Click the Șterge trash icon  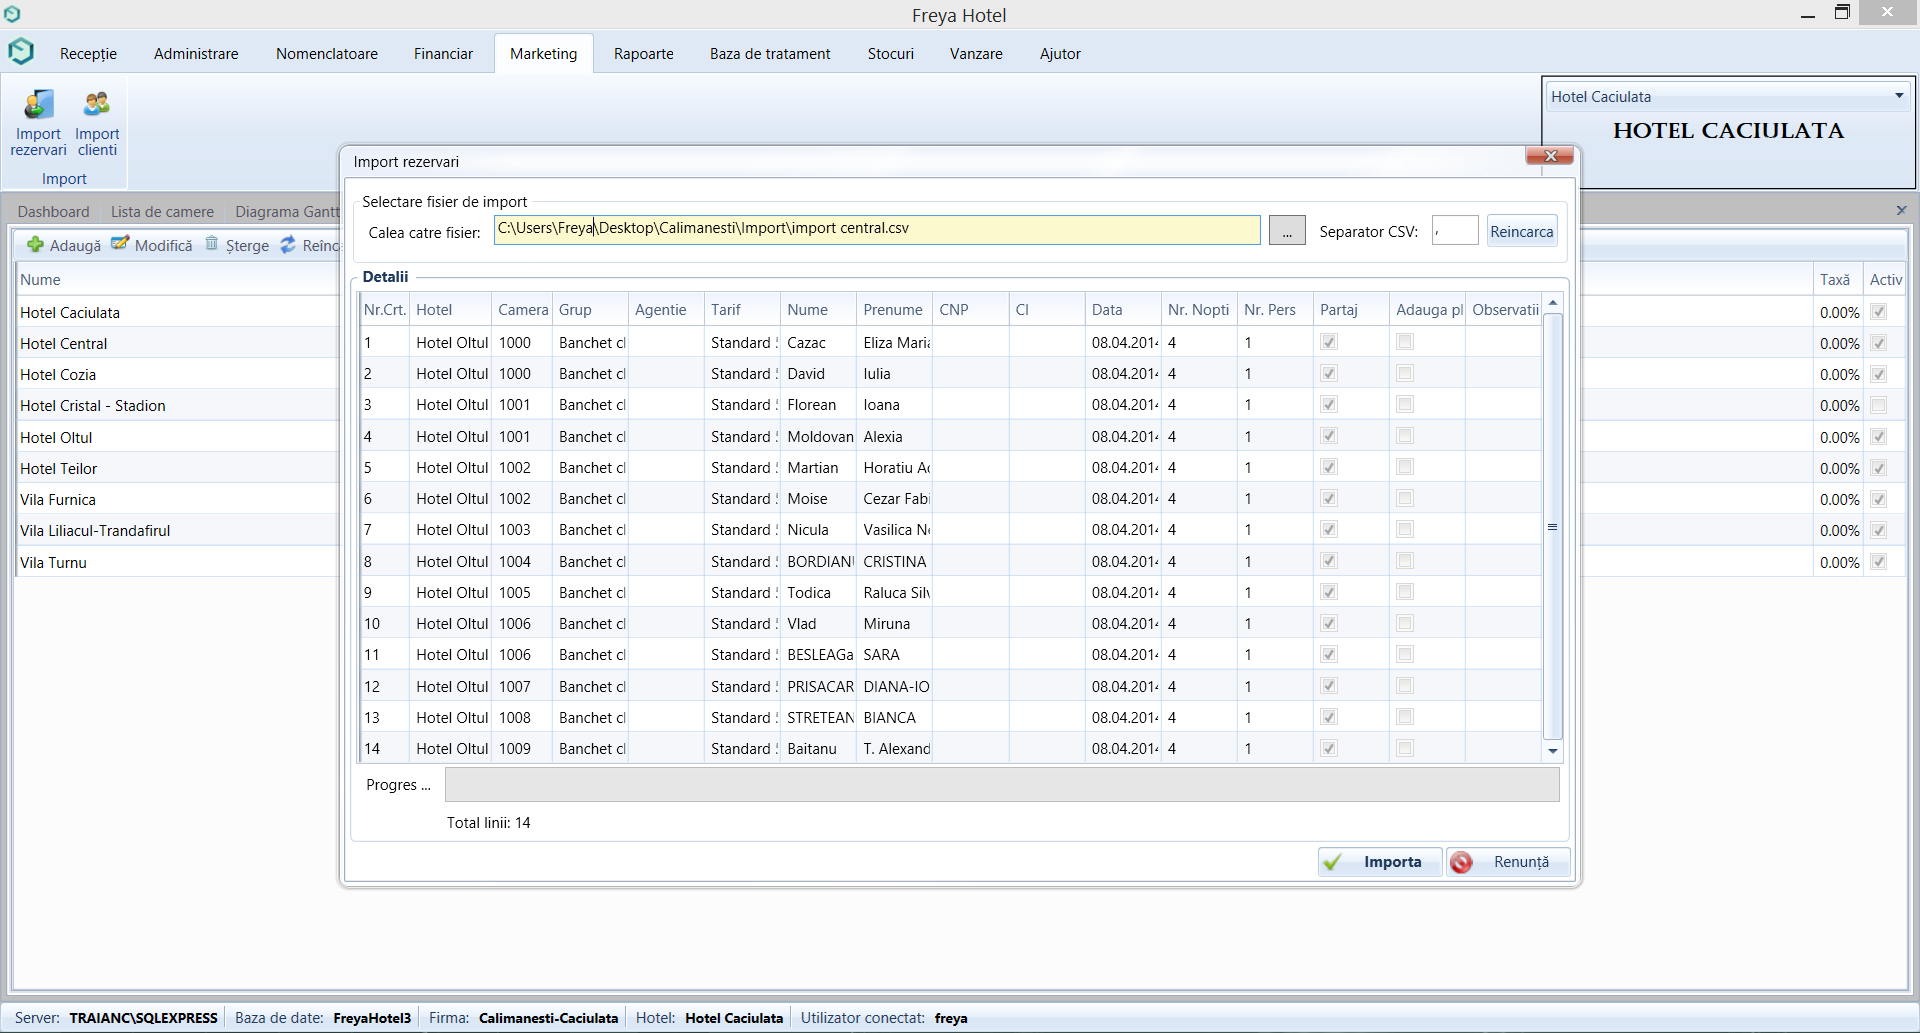coord(212,244)
